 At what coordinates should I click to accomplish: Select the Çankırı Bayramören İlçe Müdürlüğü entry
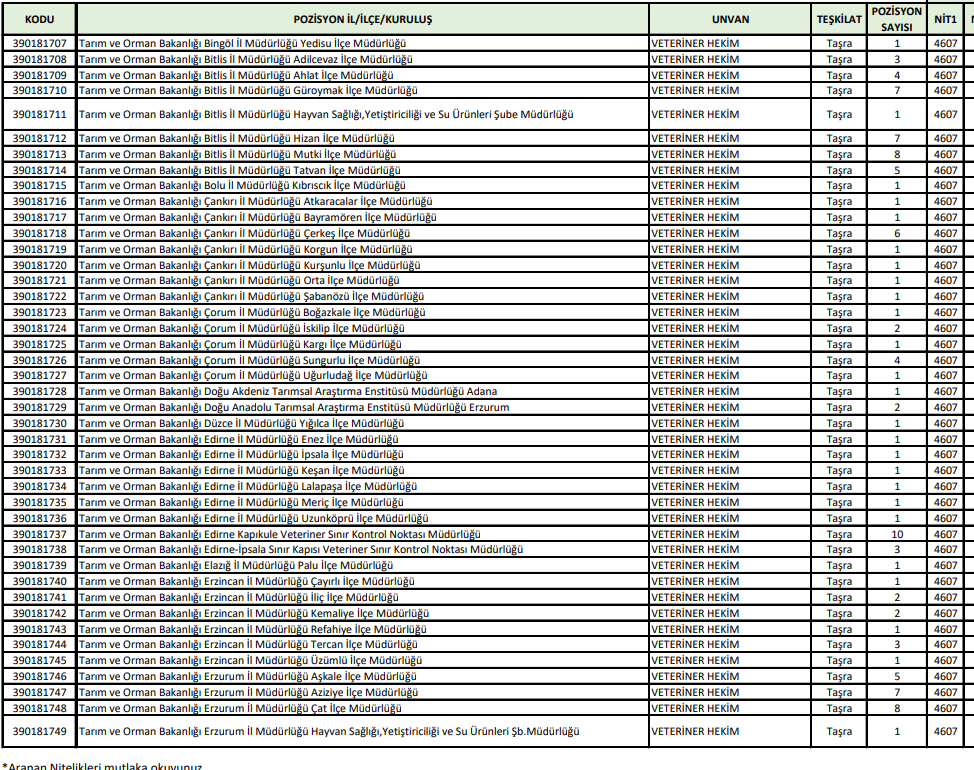pos(258,217)
